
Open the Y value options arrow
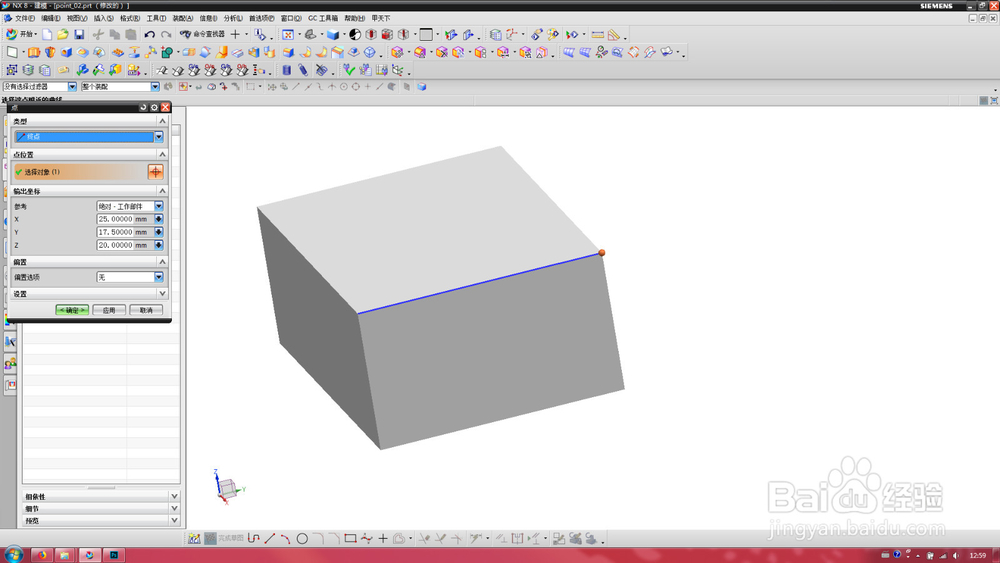coord(159,232)
